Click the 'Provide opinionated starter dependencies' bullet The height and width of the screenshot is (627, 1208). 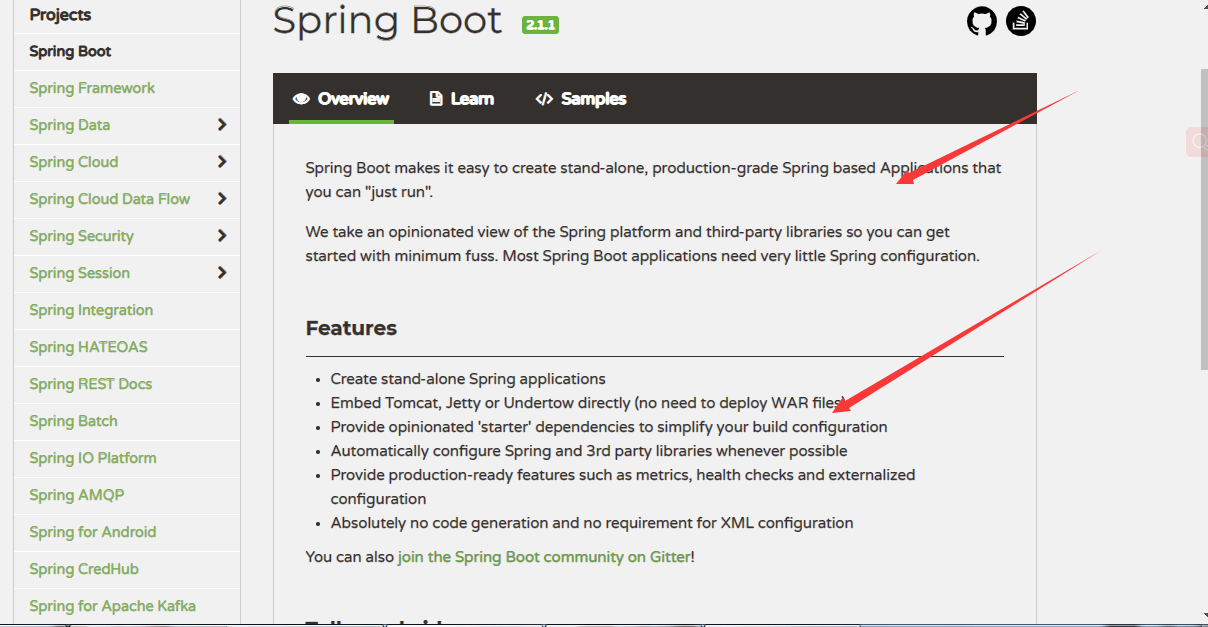[609, 427]
